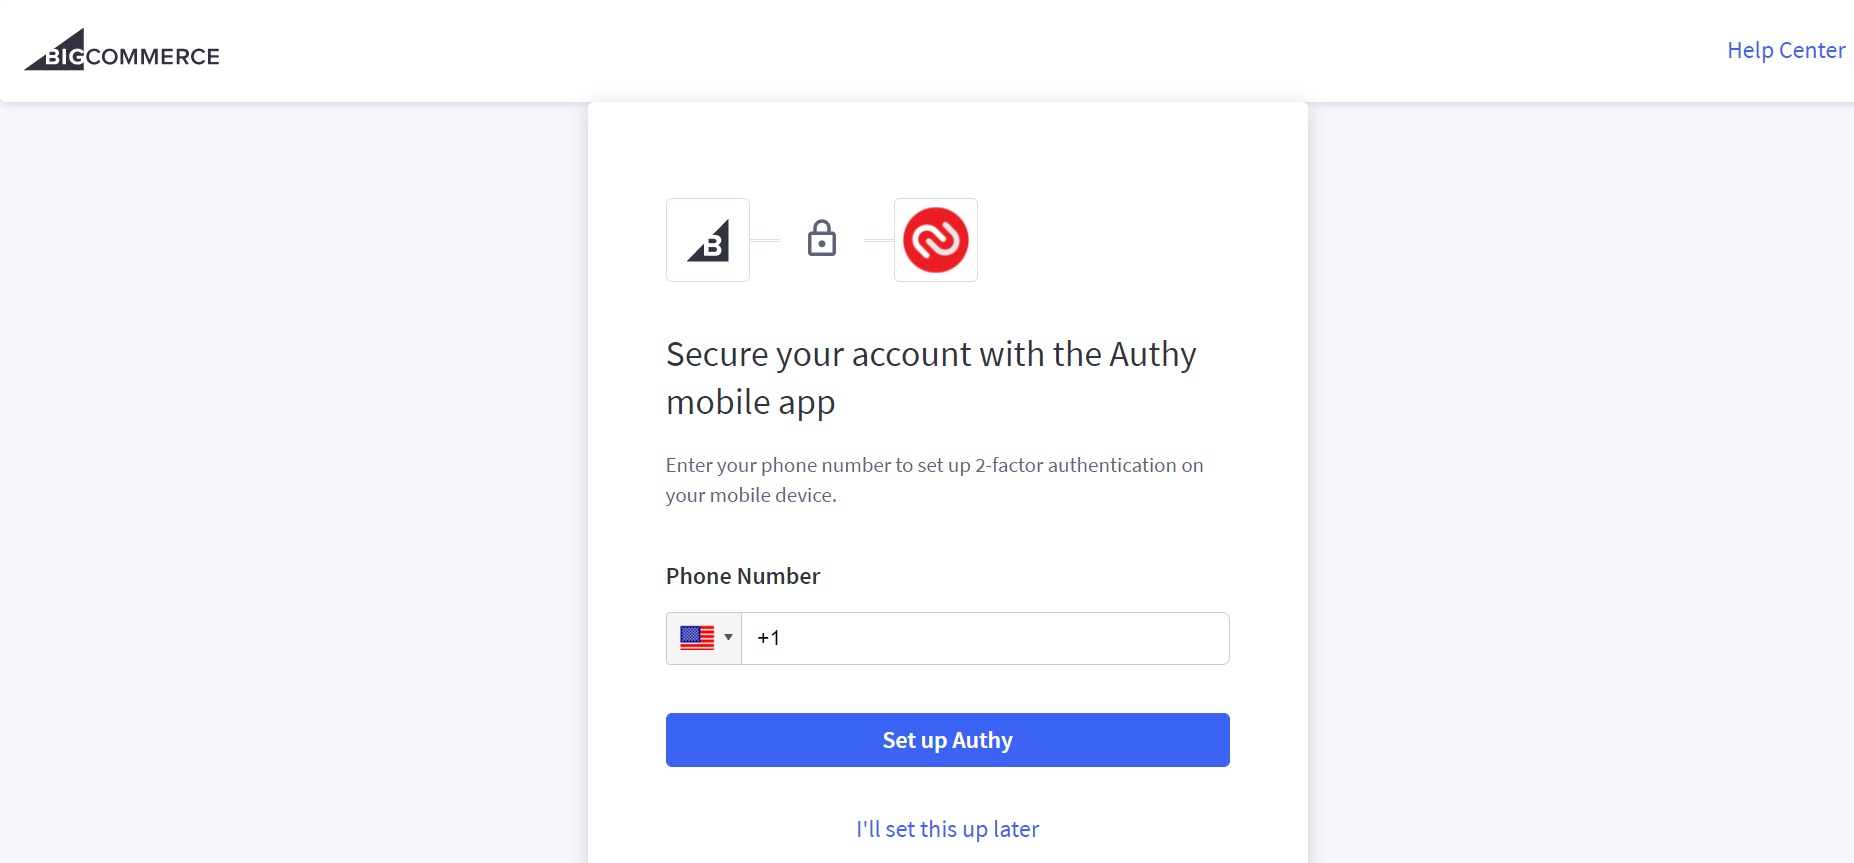Click the padlock icon

(x=822, y=239)
